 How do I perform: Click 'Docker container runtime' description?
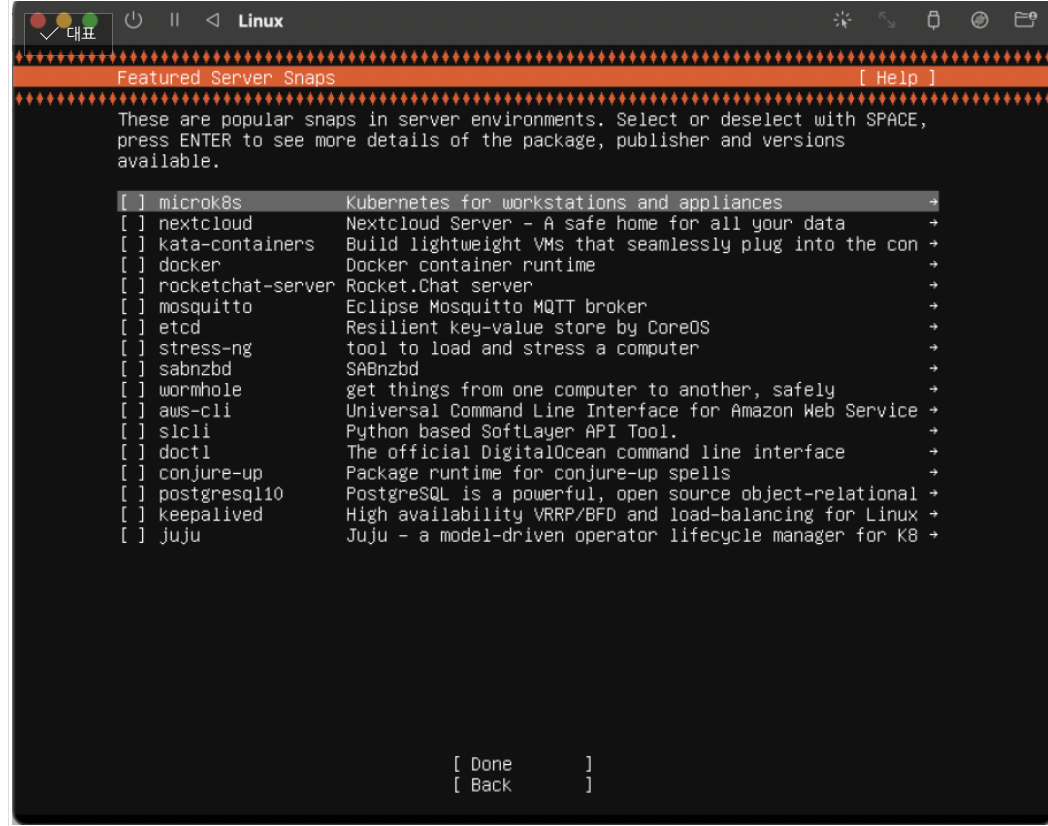[x=471, y=265]
